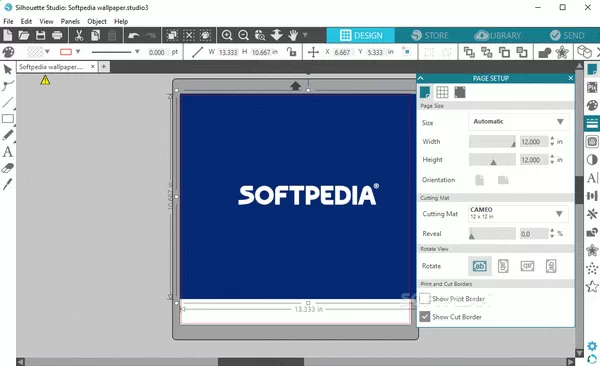Create a new document with New icon
This screenshot has width=600, height=366.
click(x=7, y=36)
